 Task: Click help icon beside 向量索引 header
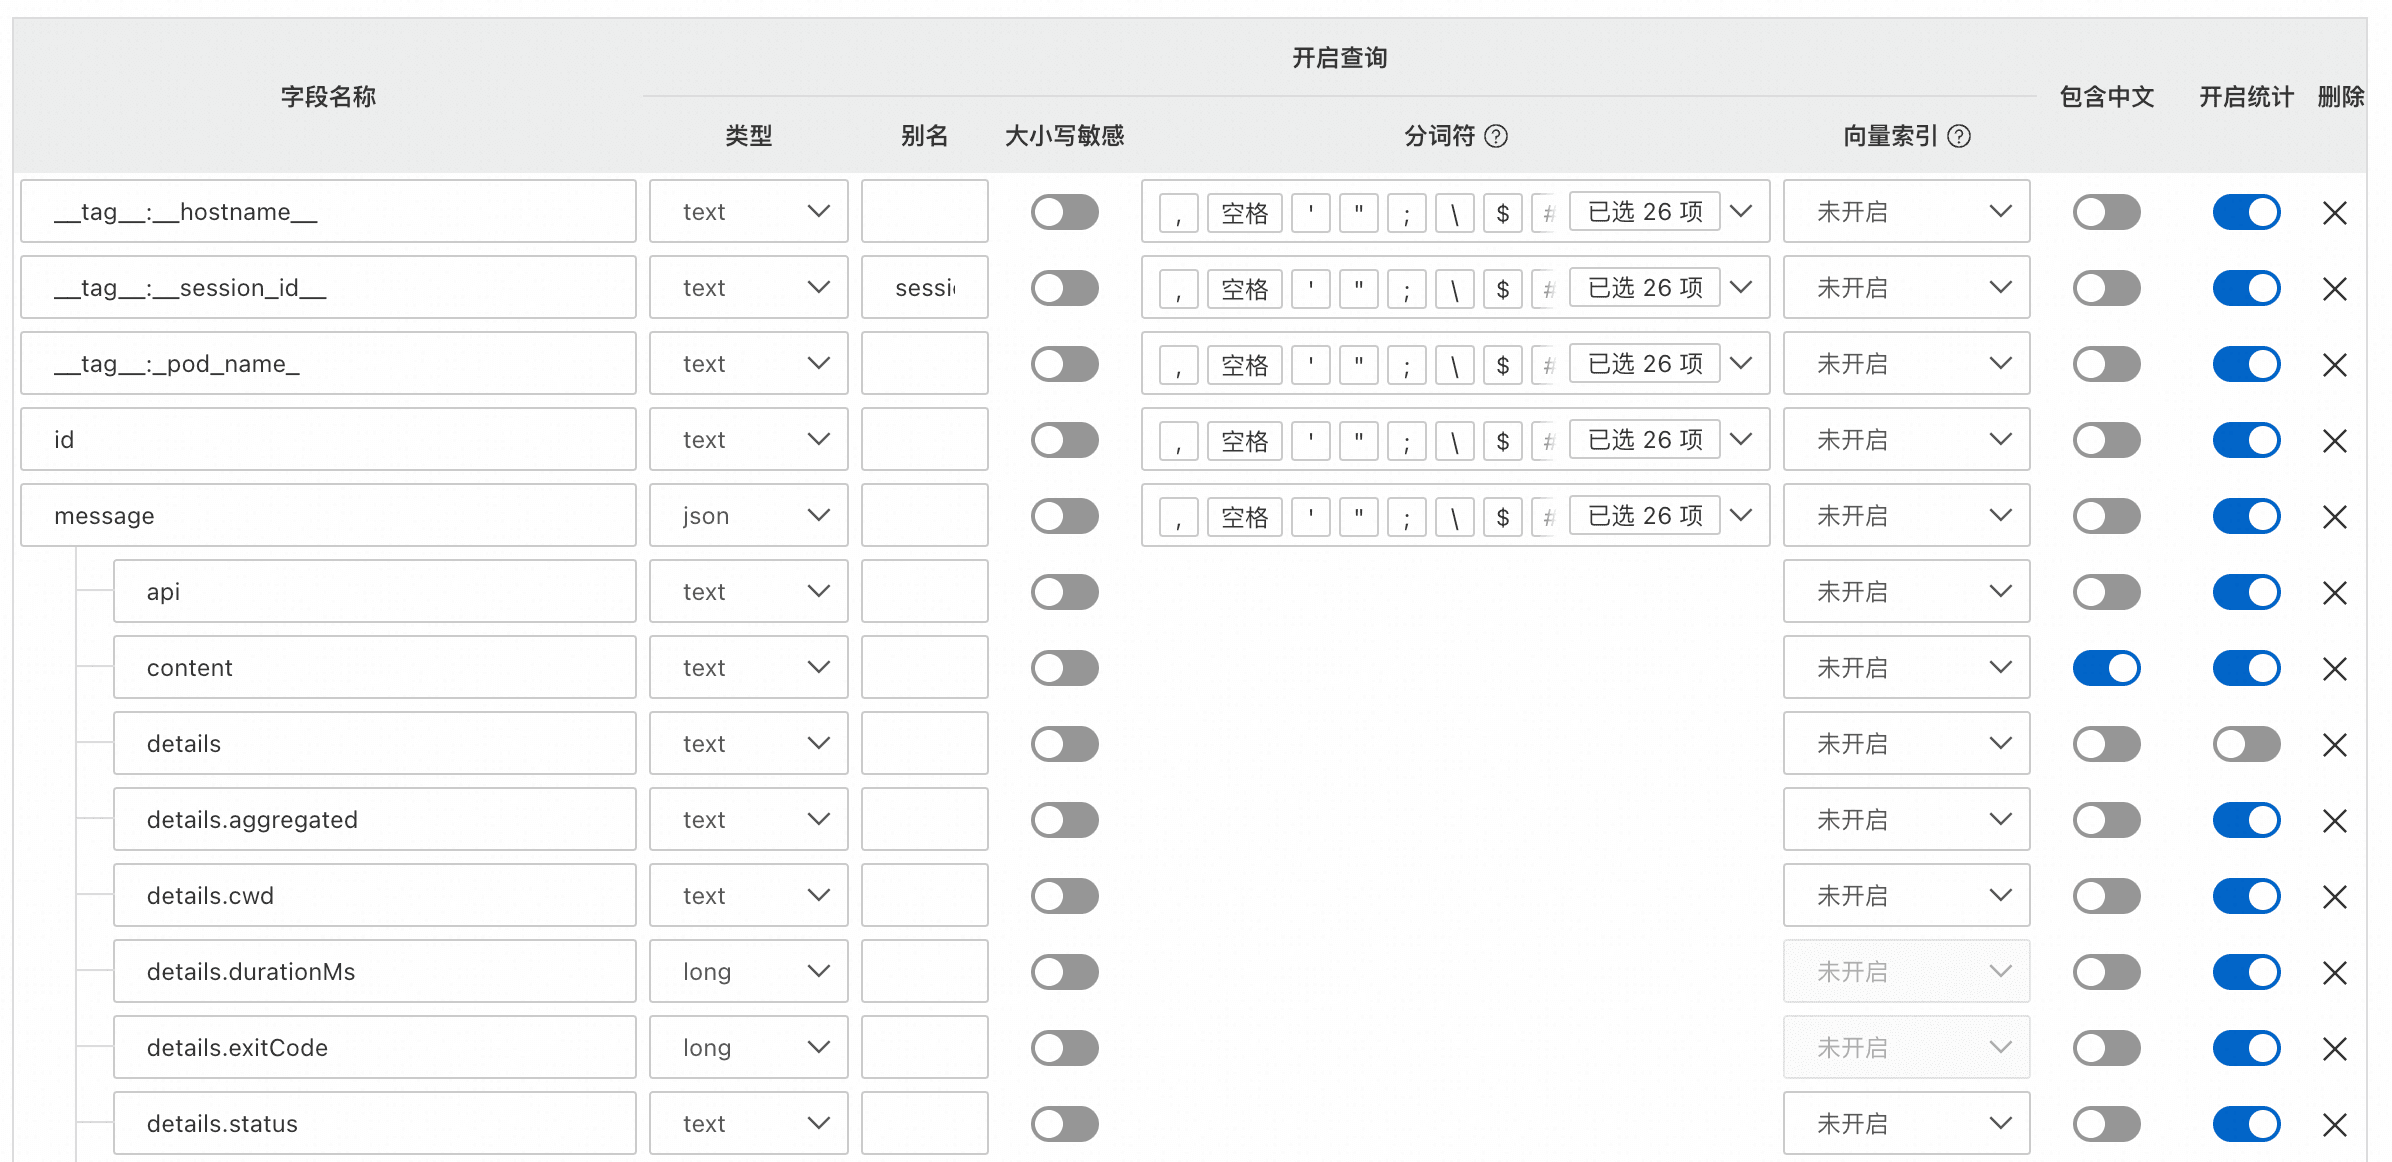point(1960,136)
